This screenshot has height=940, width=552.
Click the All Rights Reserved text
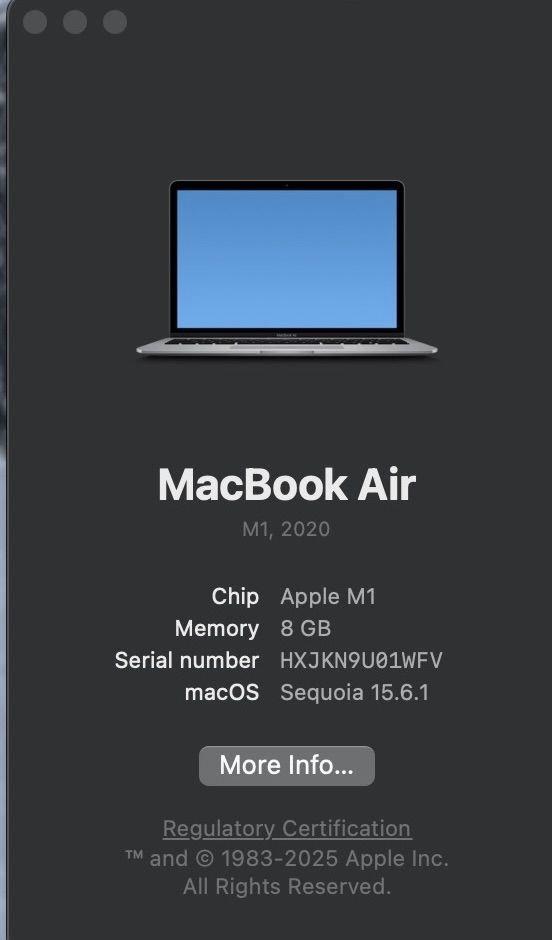click(286, 886)
